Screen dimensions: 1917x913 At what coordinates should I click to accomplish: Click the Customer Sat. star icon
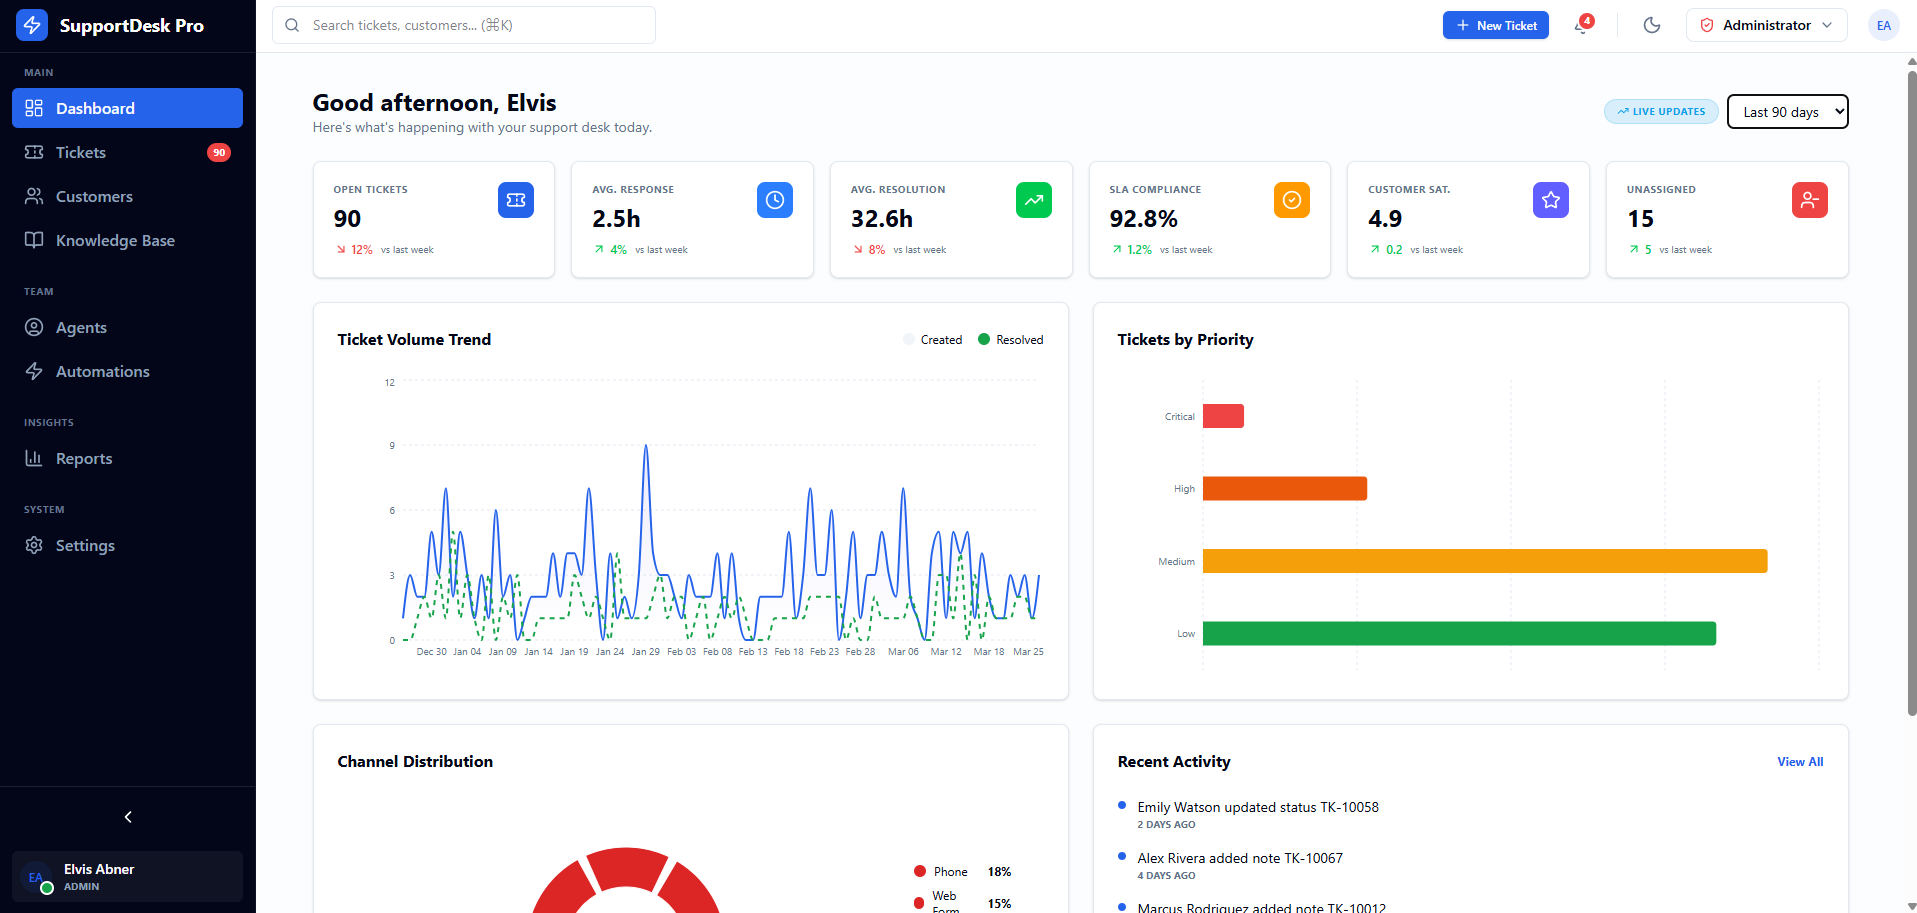(1550, 200)
